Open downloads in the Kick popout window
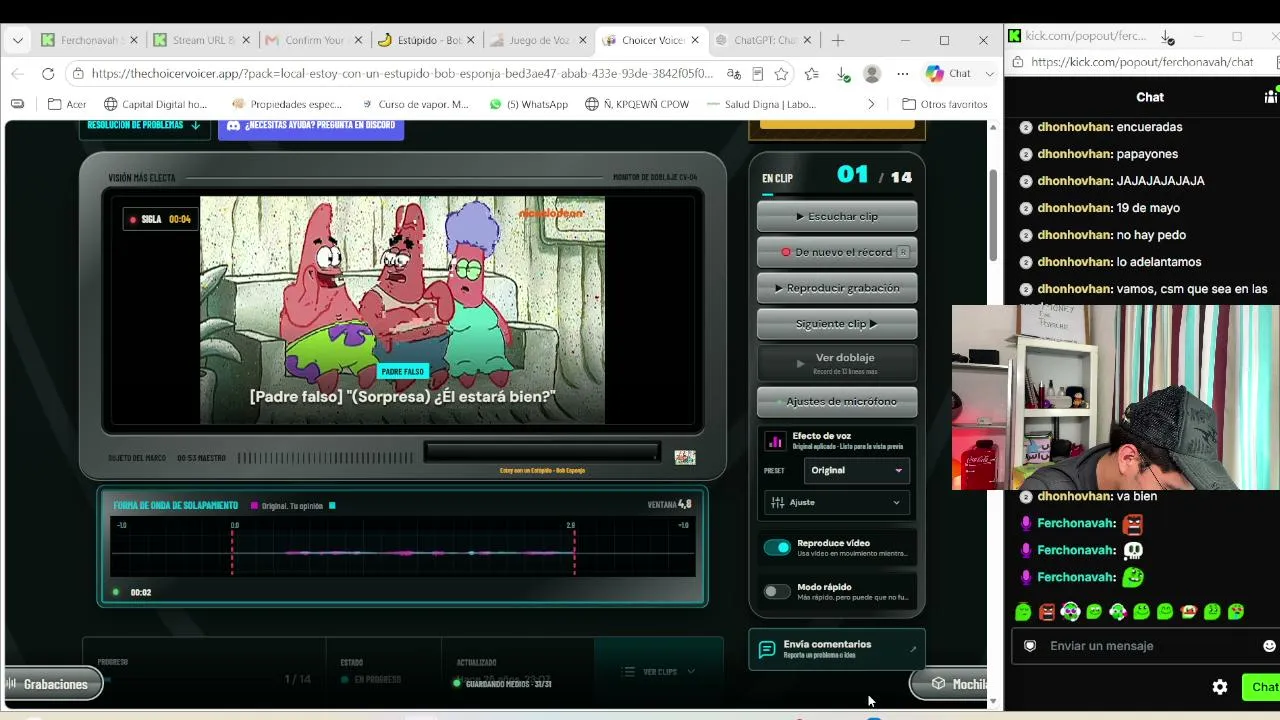The height and width of the screenshot is (720, 1280). pos(1167,37)
